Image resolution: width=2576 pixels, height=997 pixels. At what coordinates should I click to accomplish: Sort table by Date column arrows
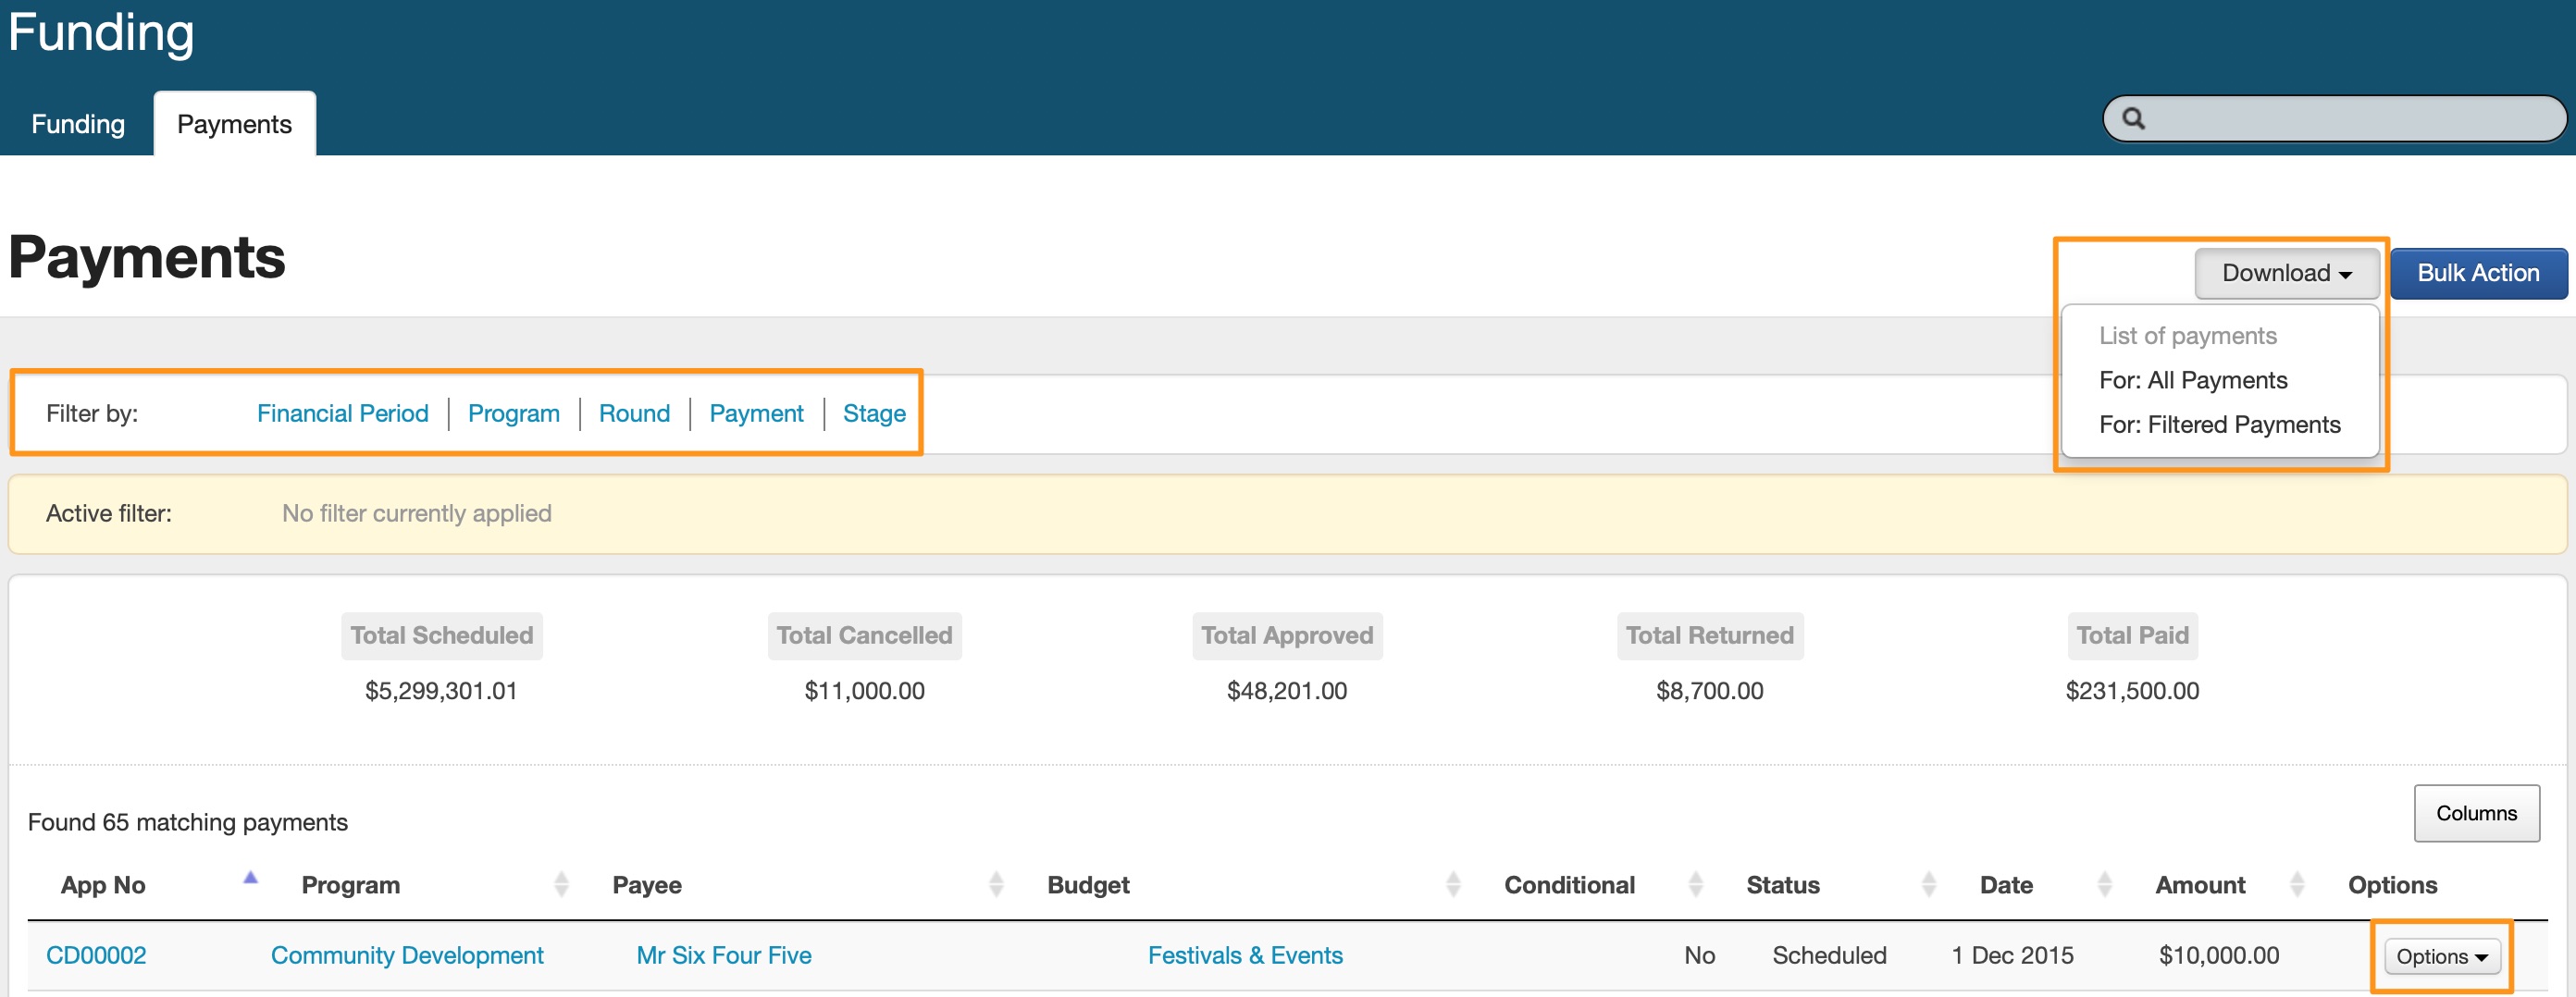tap(2104, 884)
